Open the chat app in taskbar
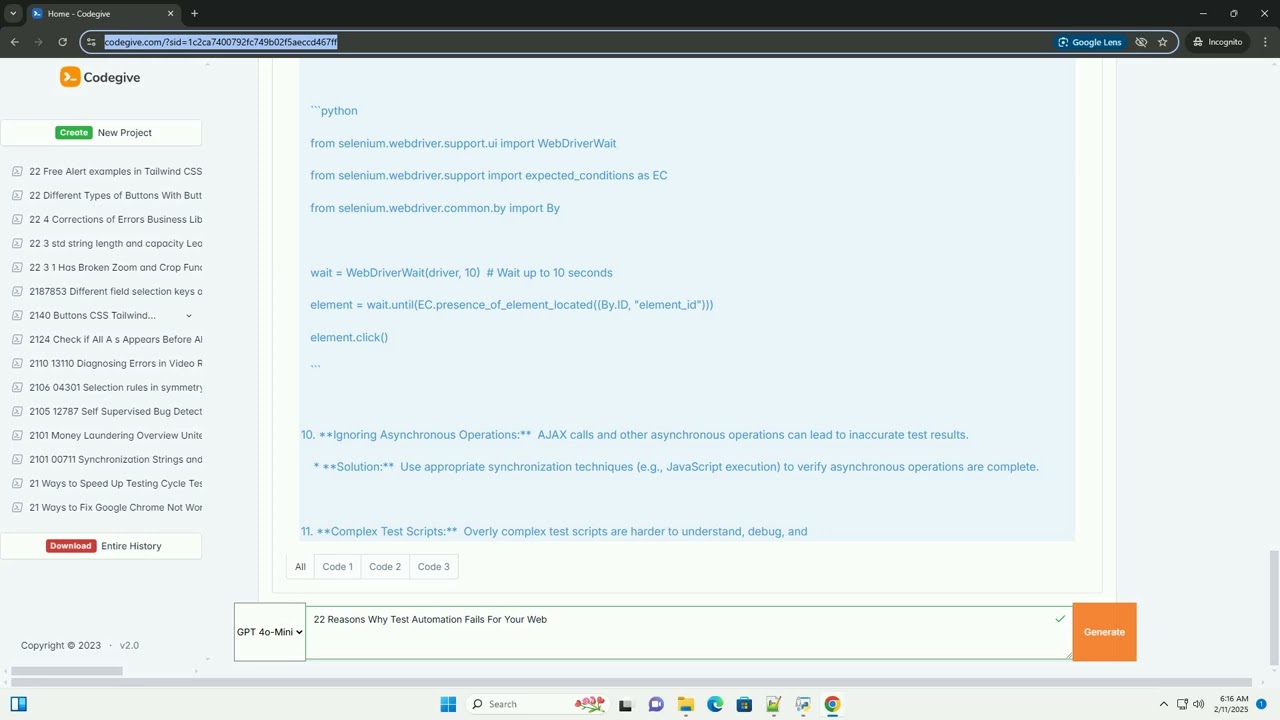 [x=656, y=704]
